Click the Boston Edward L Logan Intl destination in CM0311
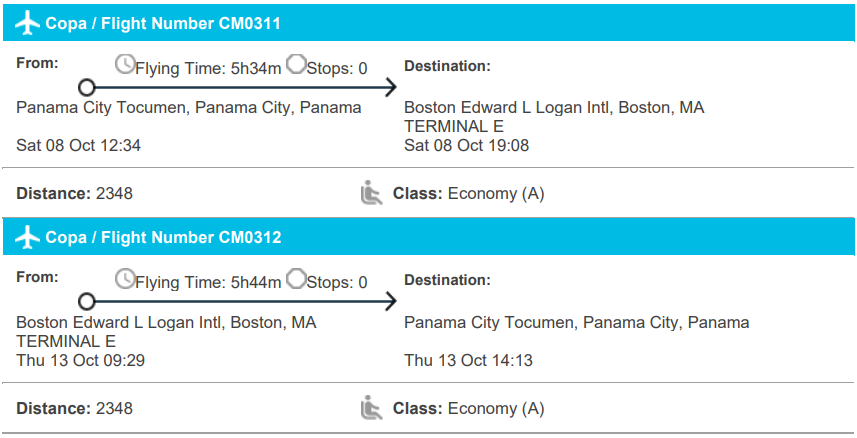The width and height of the screenshot is (857, 438). tap(553, 108)
